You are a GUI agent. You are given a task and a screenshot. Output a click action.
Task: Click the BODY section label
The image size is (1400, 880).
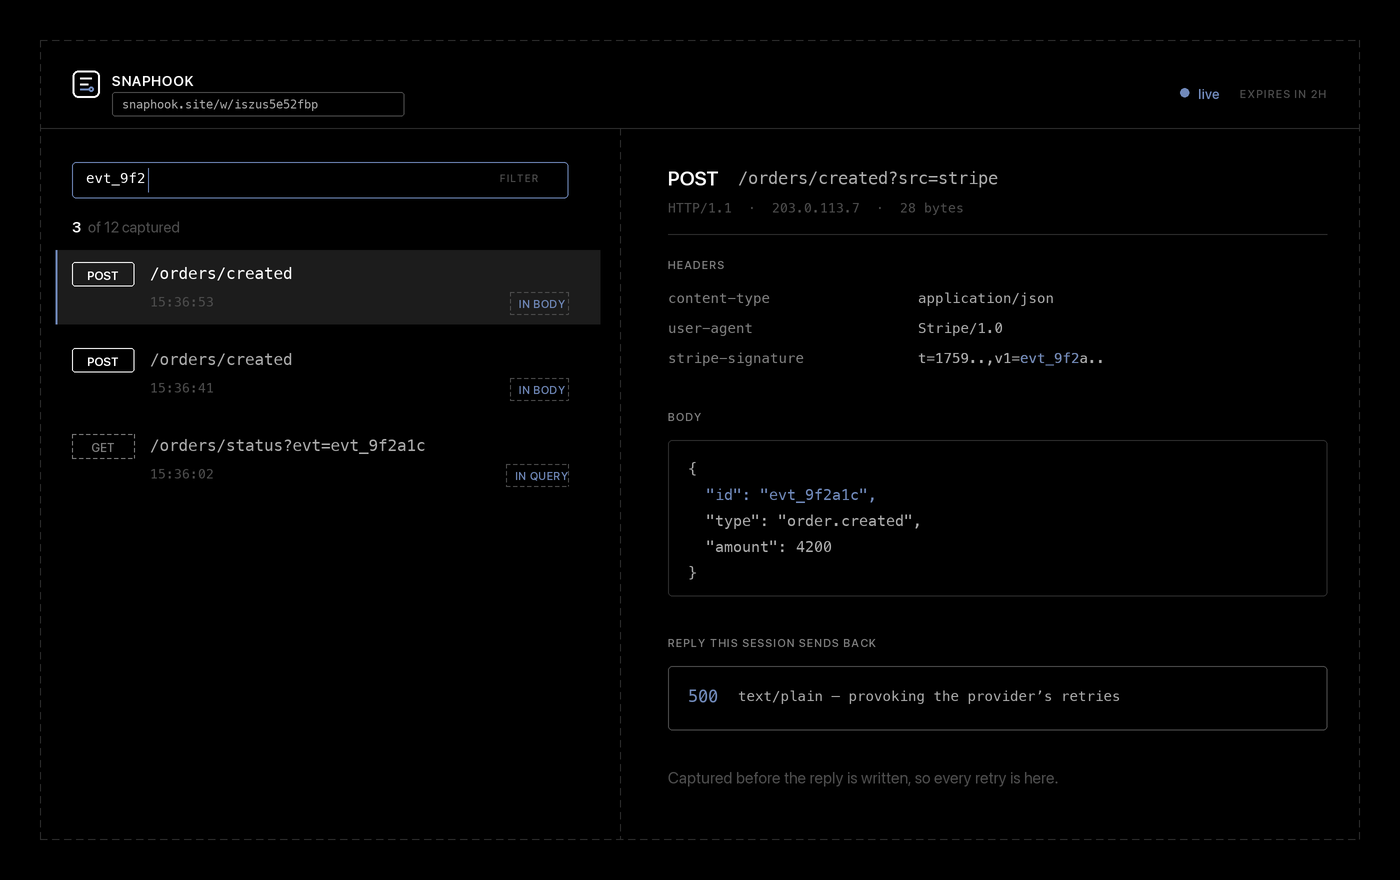tap(685, 417)
